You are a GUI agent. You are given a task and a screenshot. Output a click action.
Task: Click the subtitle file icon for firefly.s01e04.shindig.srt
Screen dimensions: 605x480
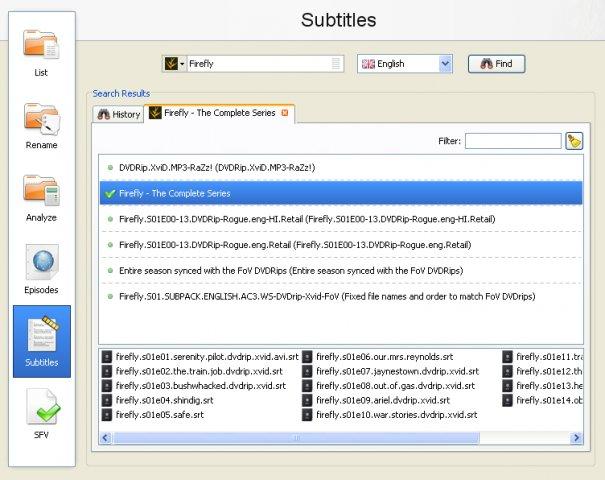(x=106, y=401)
